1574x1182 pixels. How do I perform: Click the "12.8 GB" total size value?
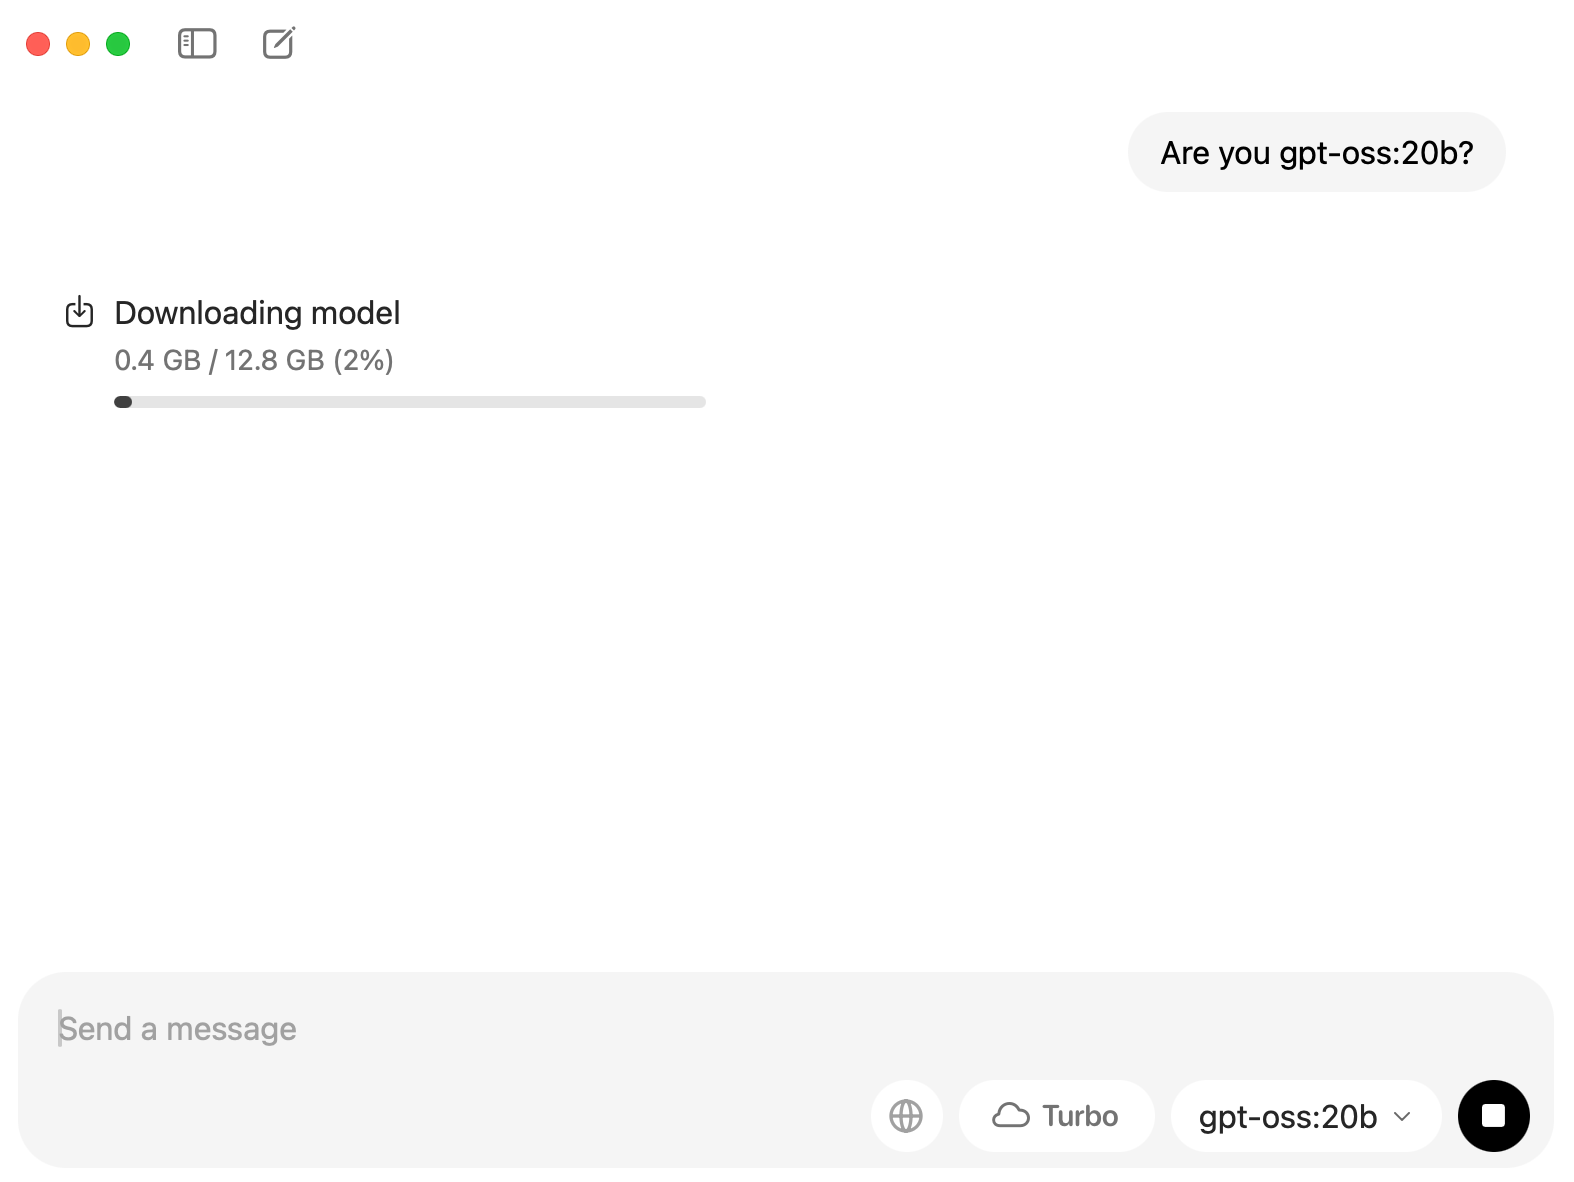[x=274, y=360]
